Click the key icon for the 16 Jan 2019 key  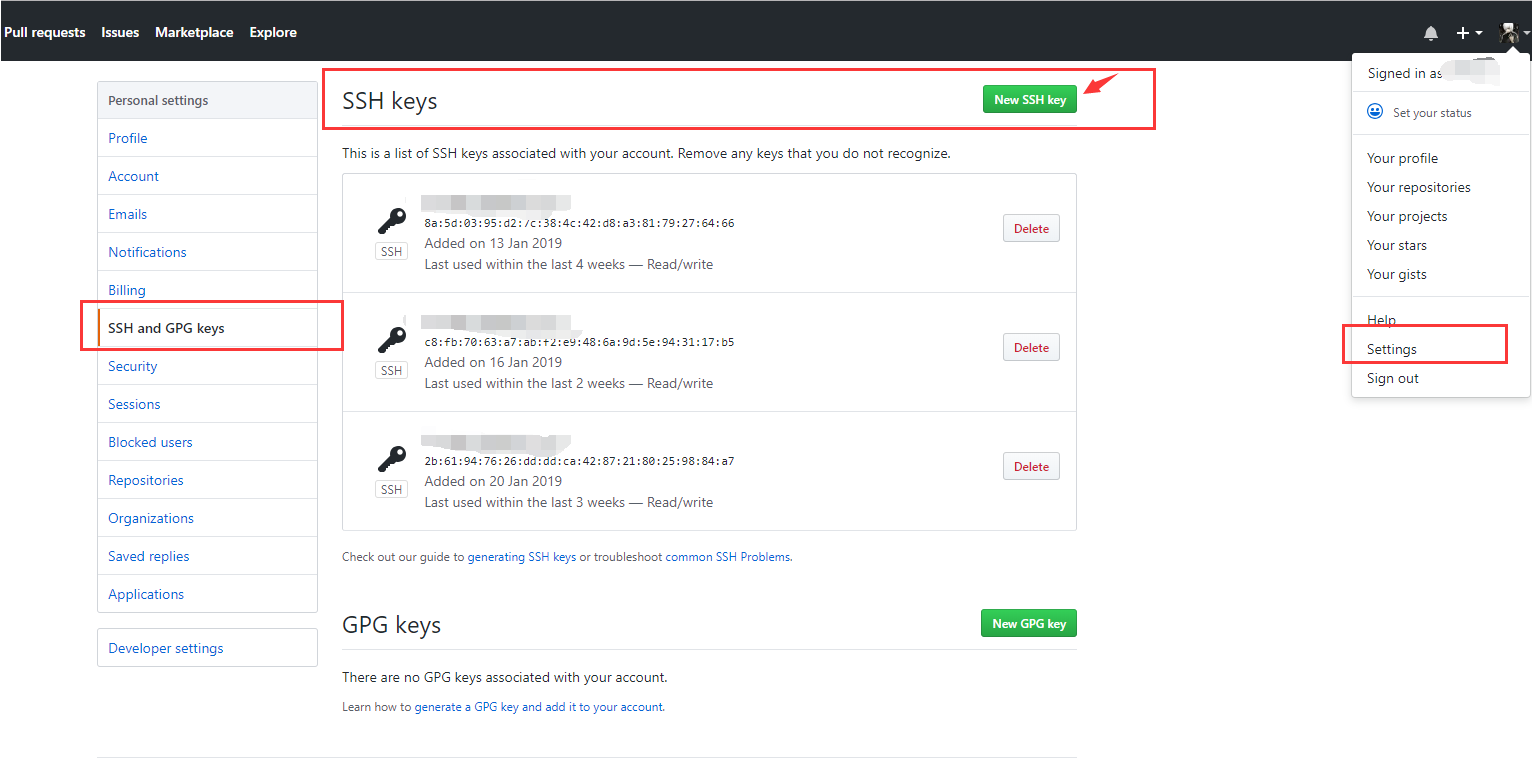[391, 340]
